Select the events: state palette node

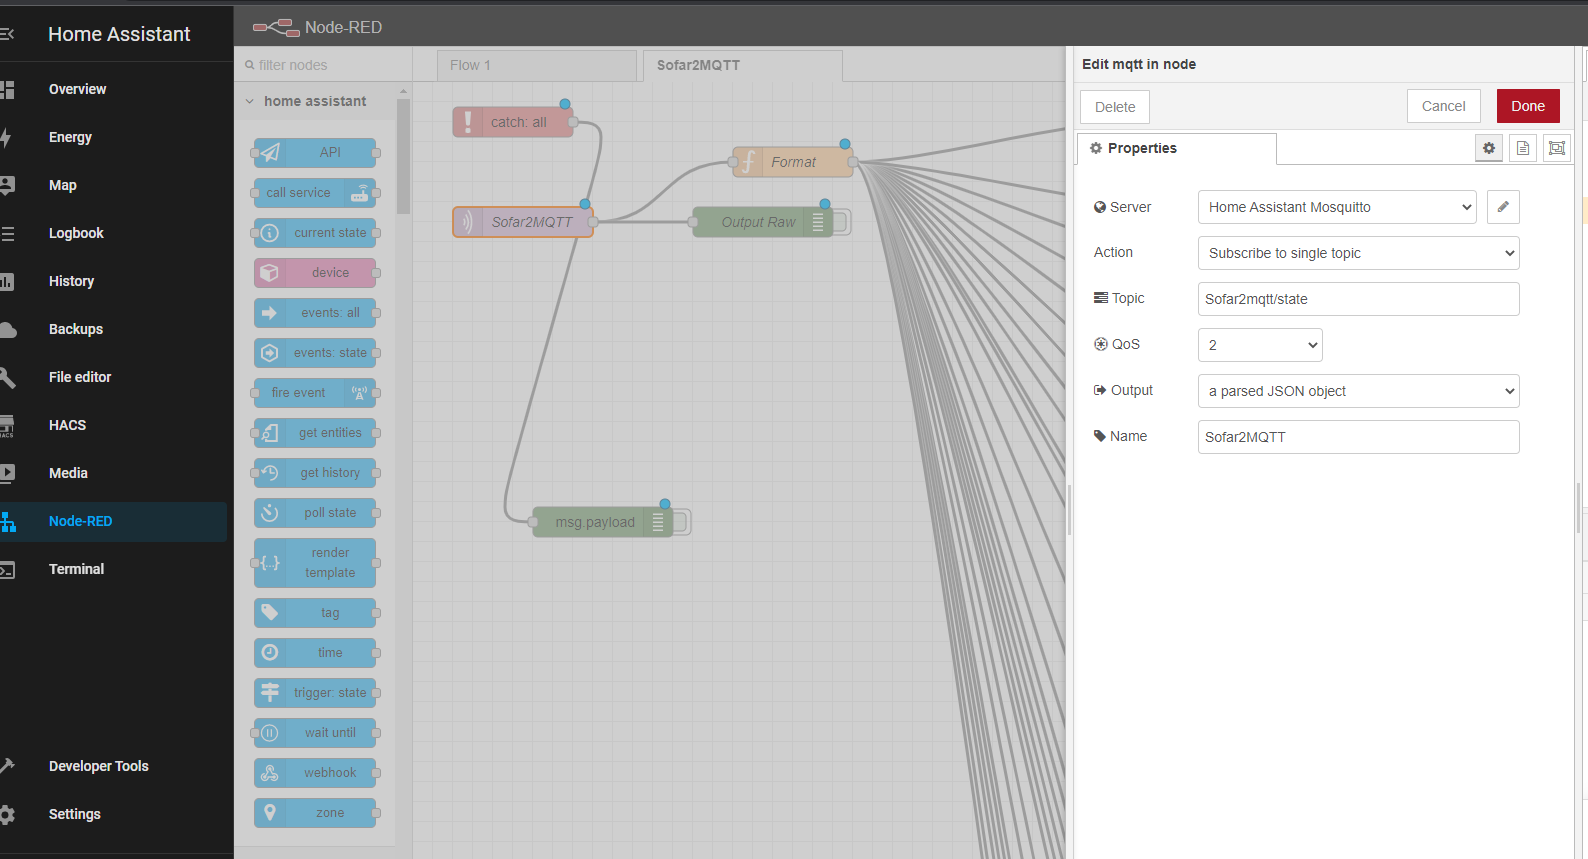pos(315,353)
